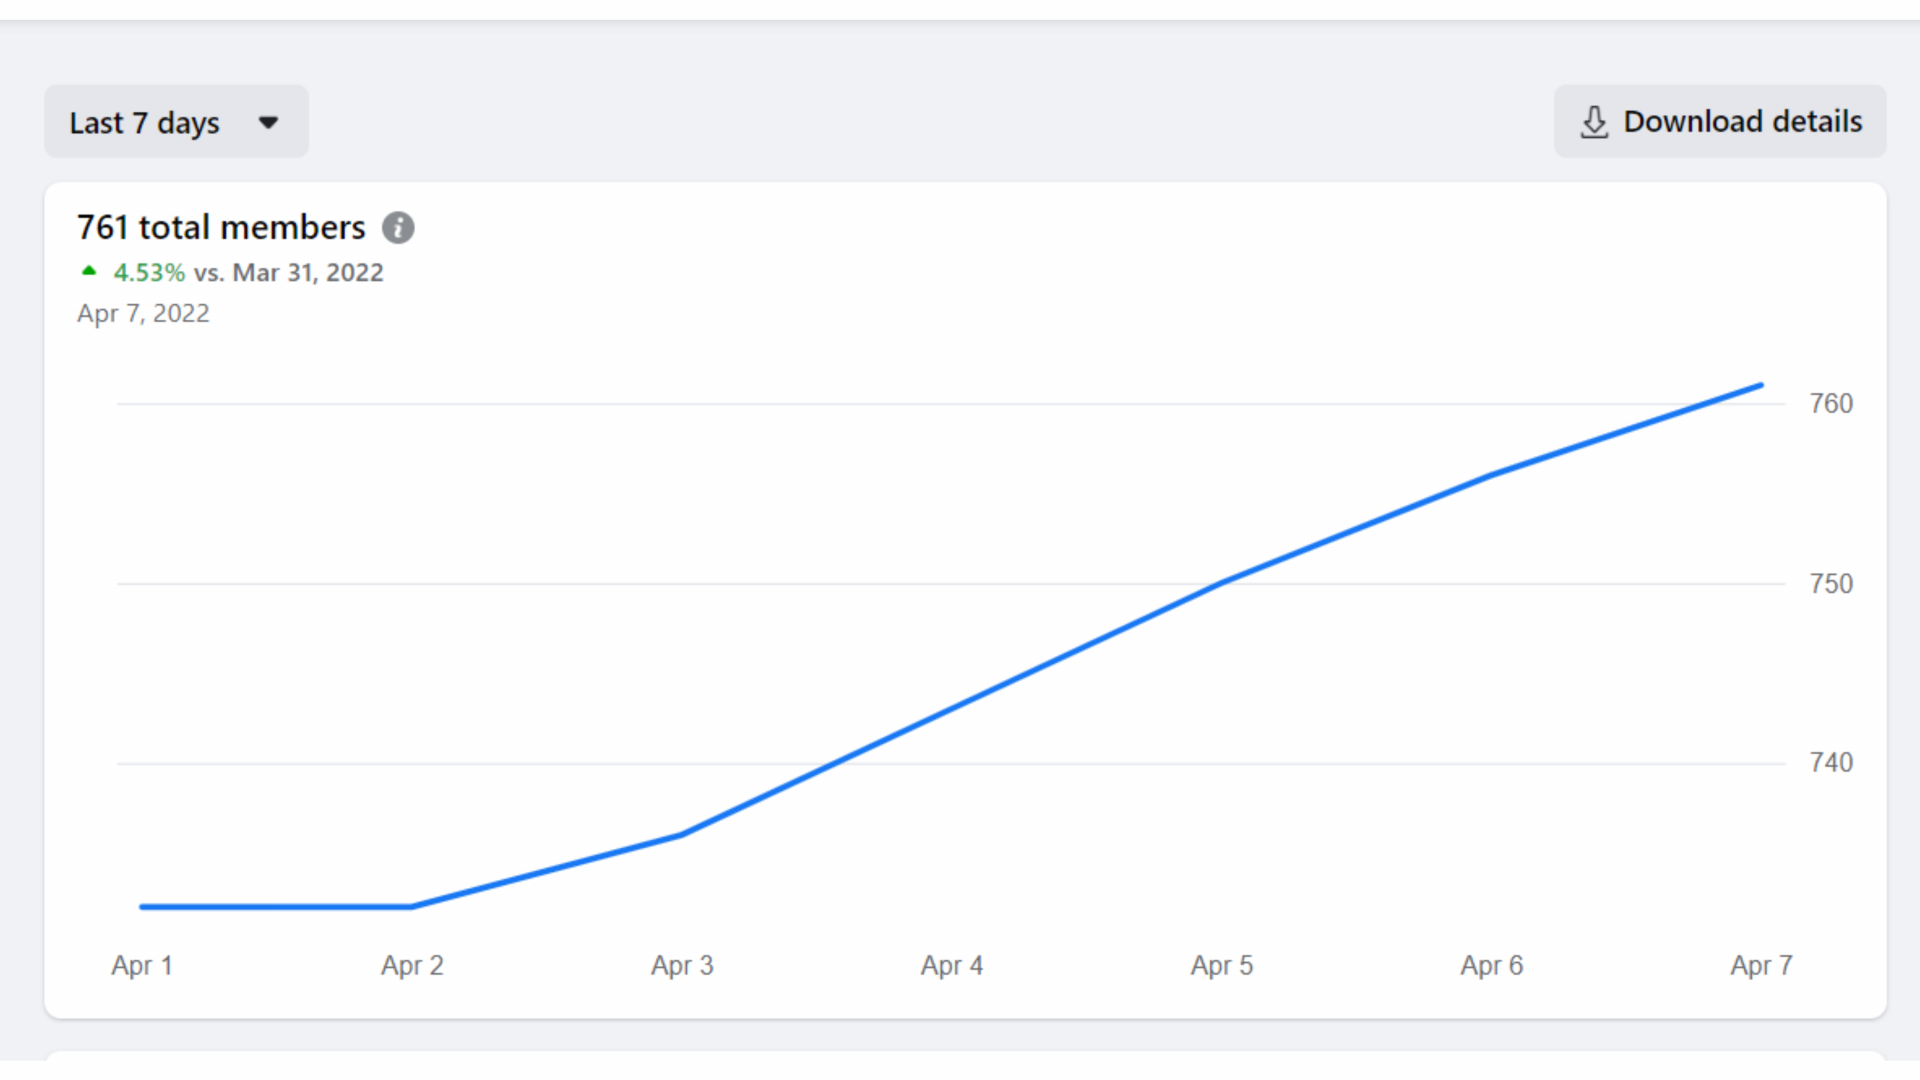Click the info icon next to total members
Viewport: 1920px width, 1080px height.
coord(398,228)
